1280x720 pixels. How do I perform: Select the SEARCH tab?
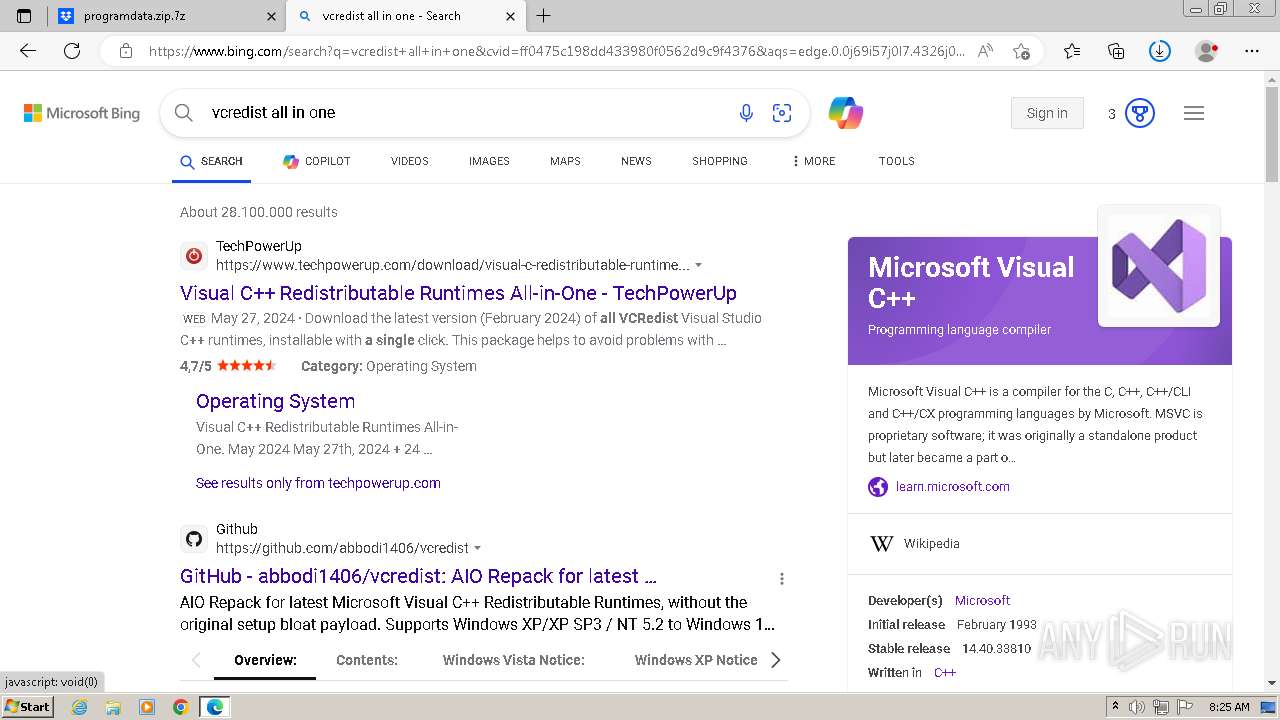(211, 161)
